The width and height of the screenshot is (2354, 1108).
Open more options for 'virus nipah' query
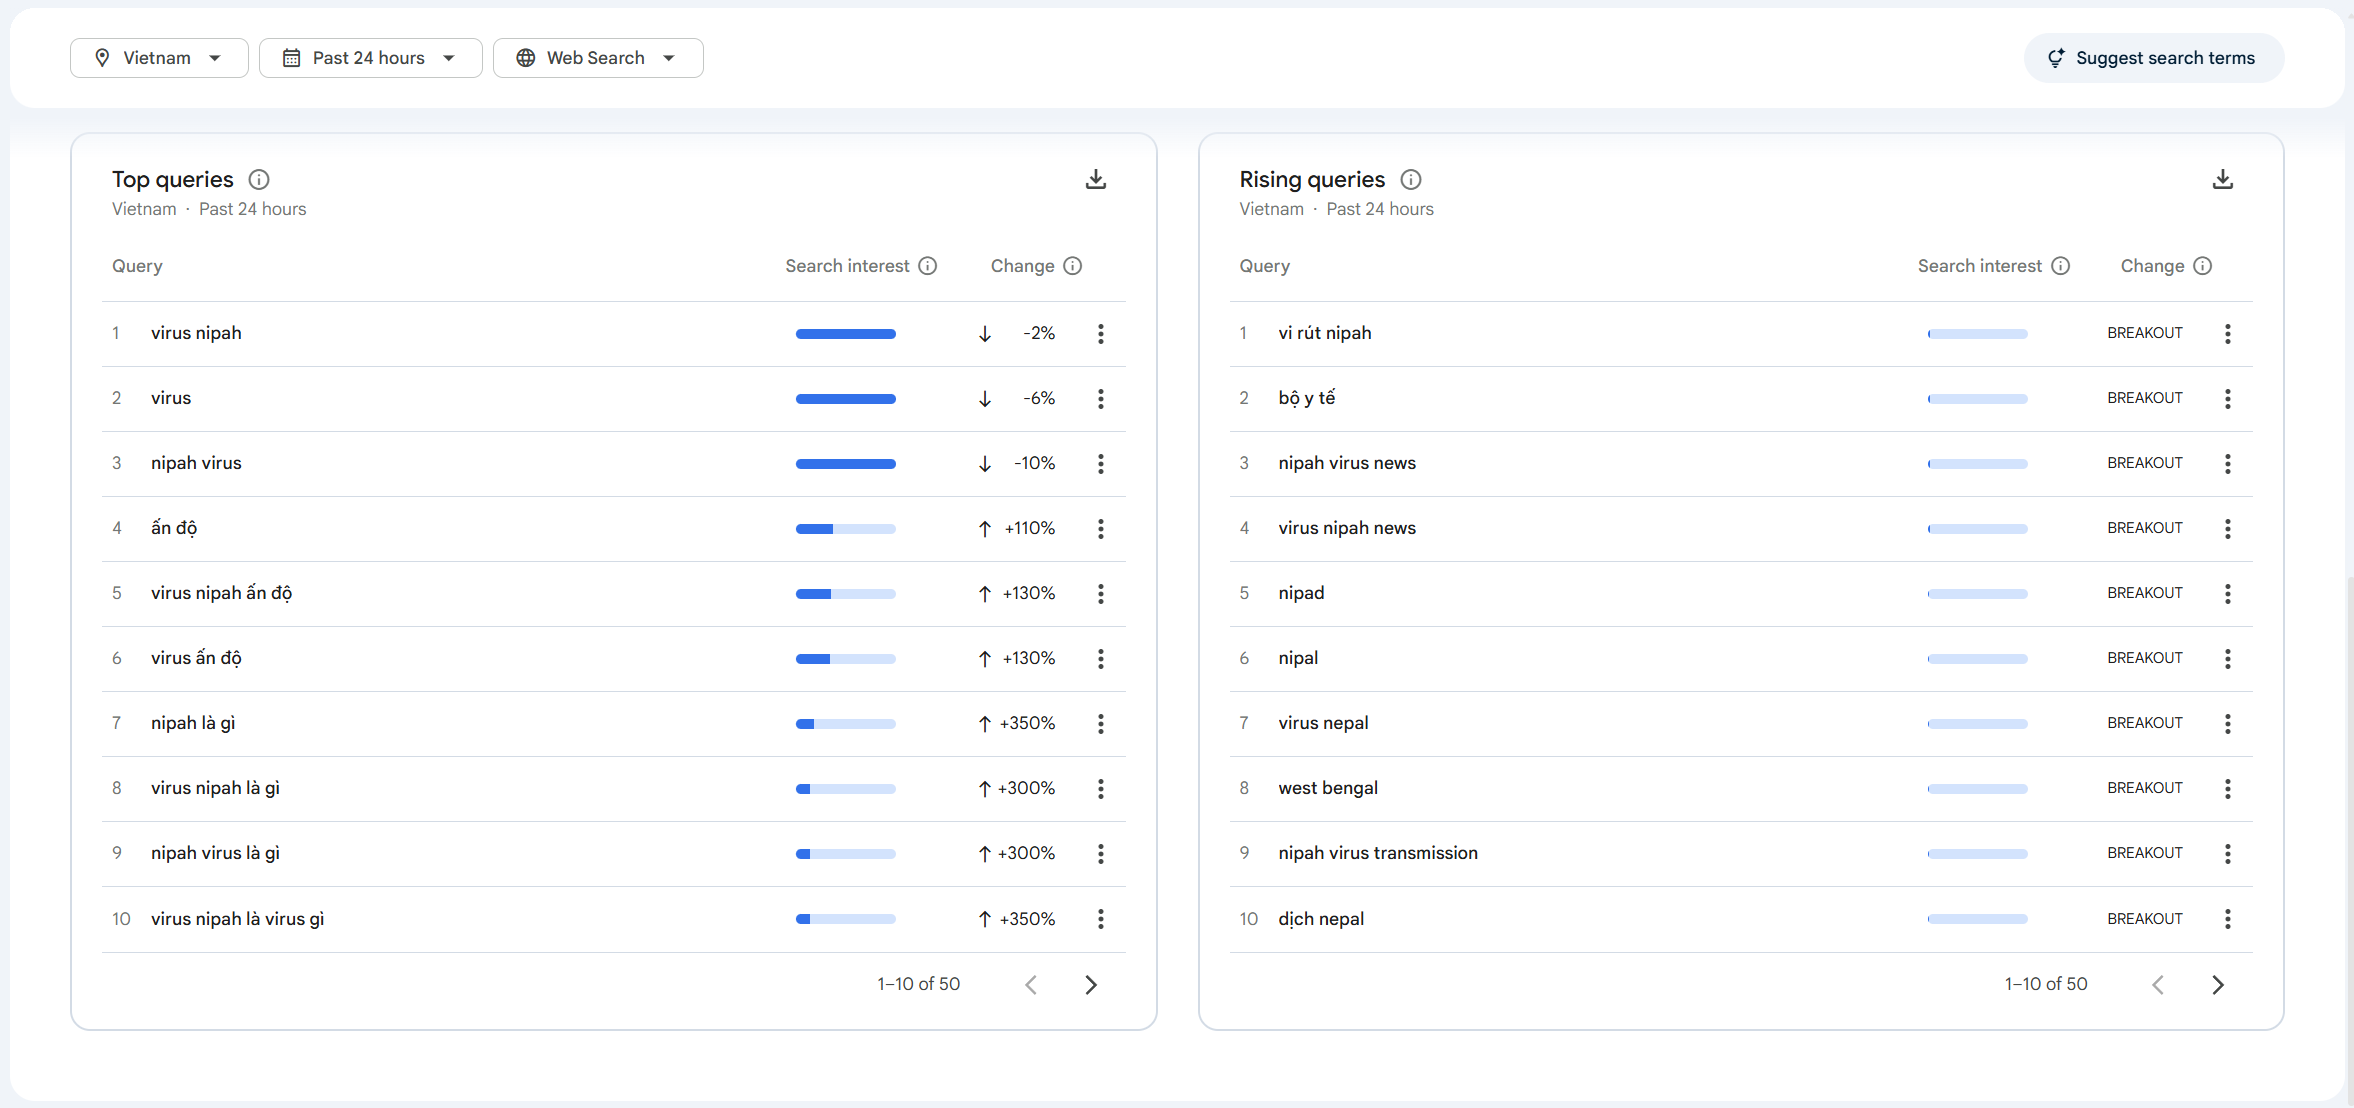1101,334
